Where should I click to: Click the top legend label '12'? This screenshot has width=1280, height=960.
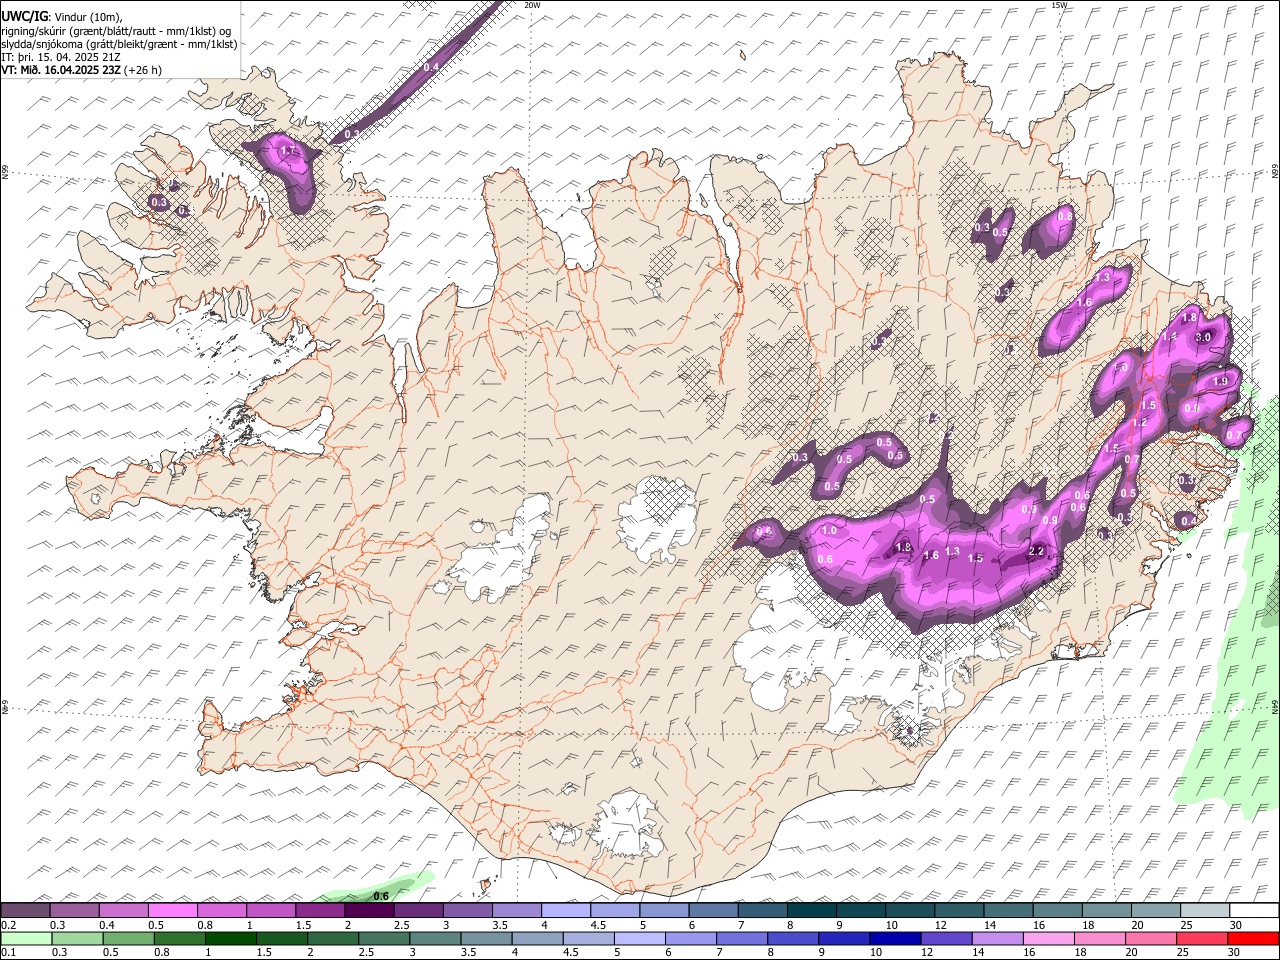[x=941, y=925]
